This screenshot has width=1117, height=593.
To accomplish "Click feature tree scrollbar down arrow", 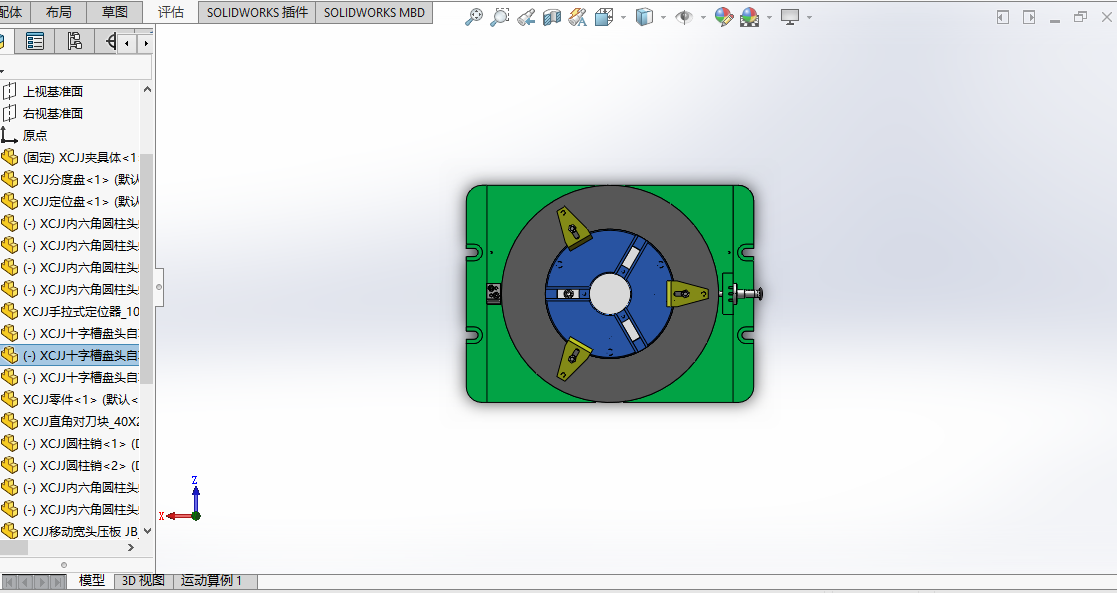I will [147, 531].
